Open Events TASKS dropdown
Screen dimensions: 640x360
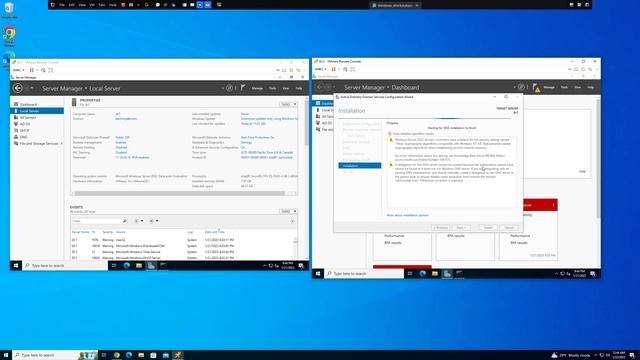click(288, 211)
